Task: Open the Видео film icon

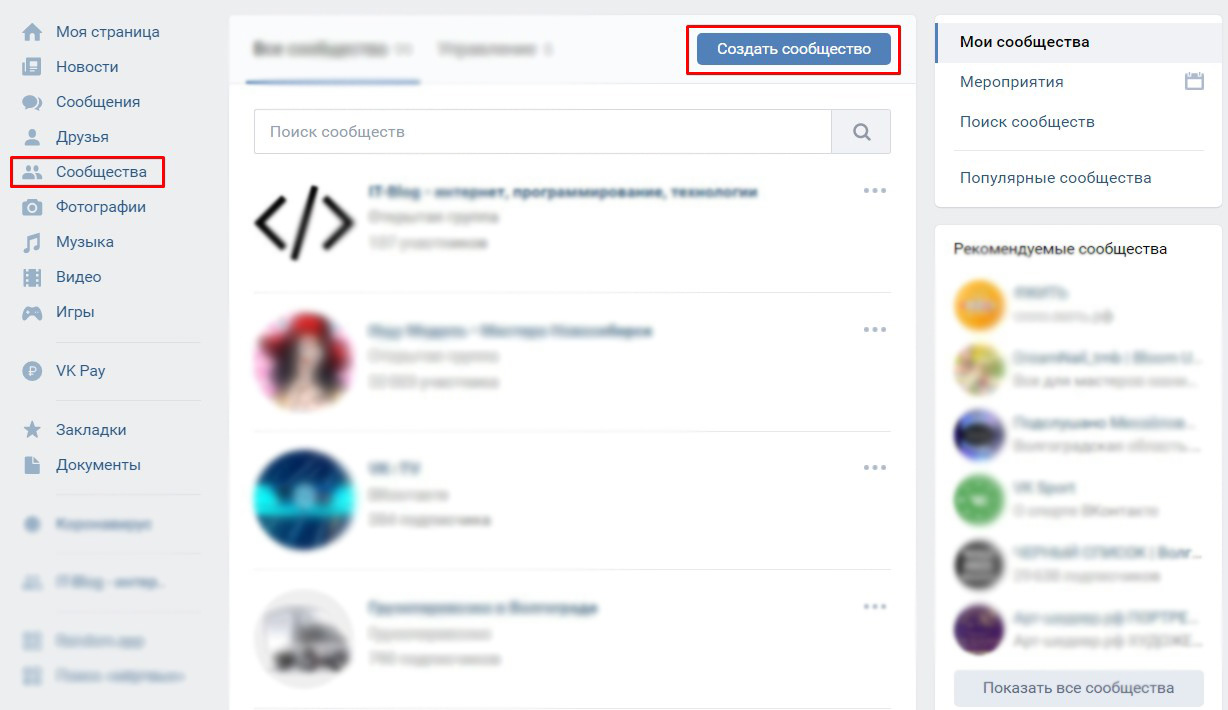Action: [32, 277]
